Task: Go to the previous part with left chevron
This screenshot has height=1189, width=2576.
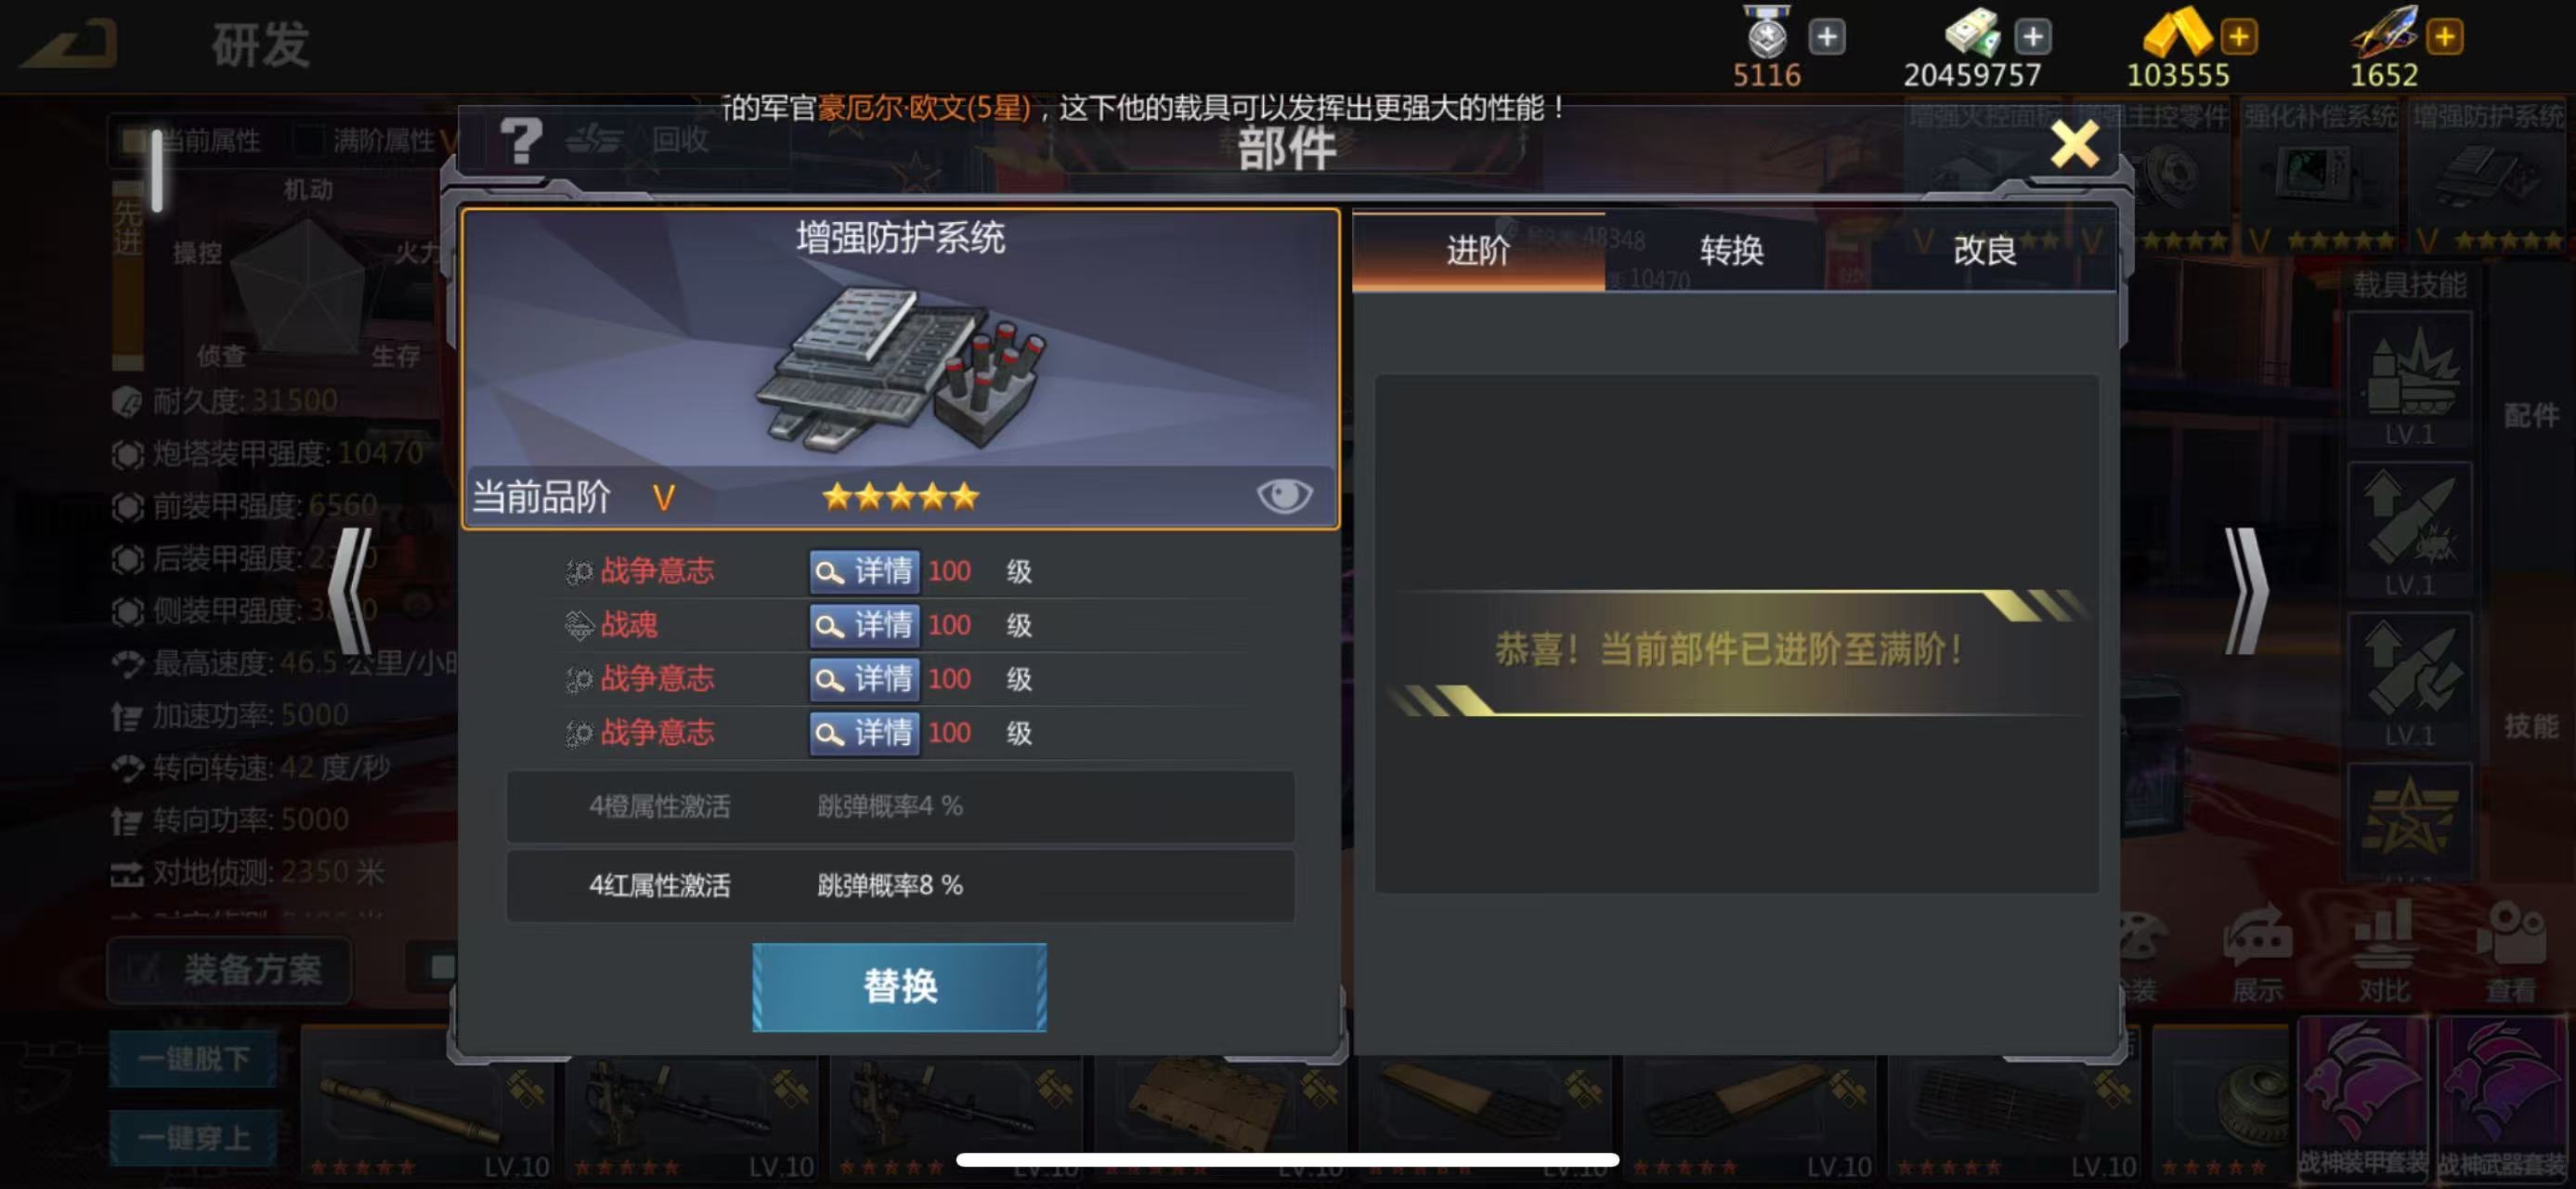Action: [x=352, y=591]
